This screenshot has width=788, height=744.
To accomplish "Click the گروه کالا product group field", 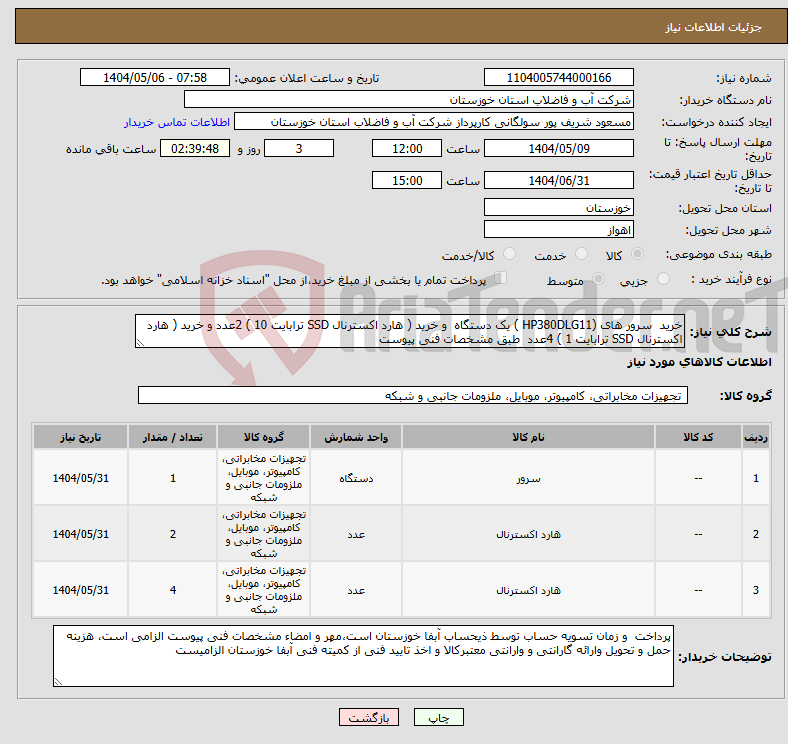I will point(411,396).
